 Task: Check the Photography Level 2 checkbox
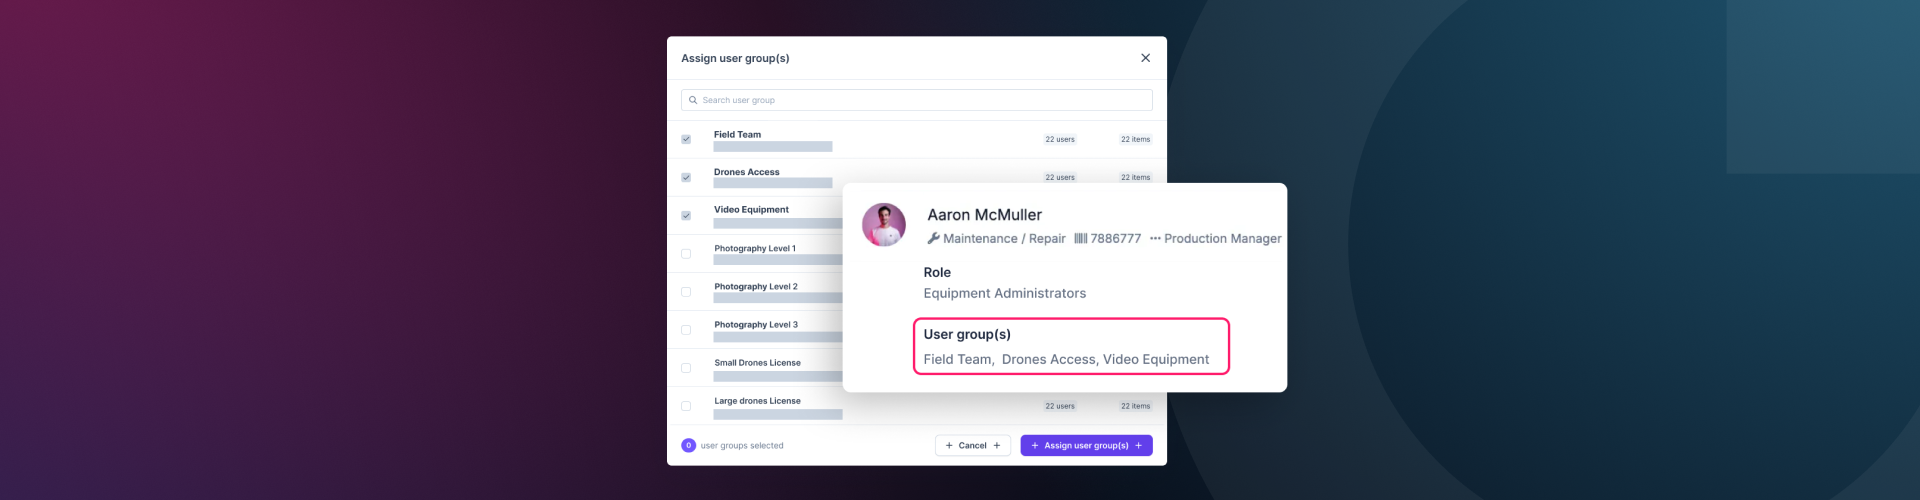(686, 292)
